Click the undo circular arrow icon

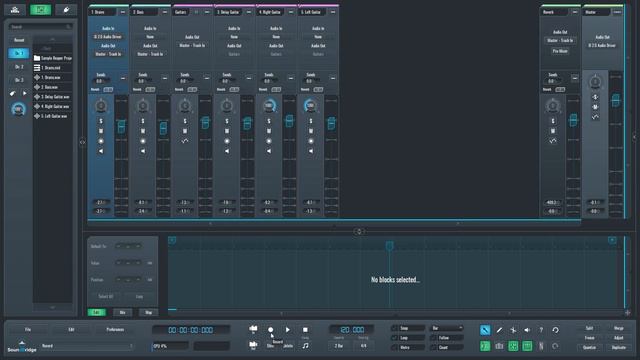click(556, 330)
